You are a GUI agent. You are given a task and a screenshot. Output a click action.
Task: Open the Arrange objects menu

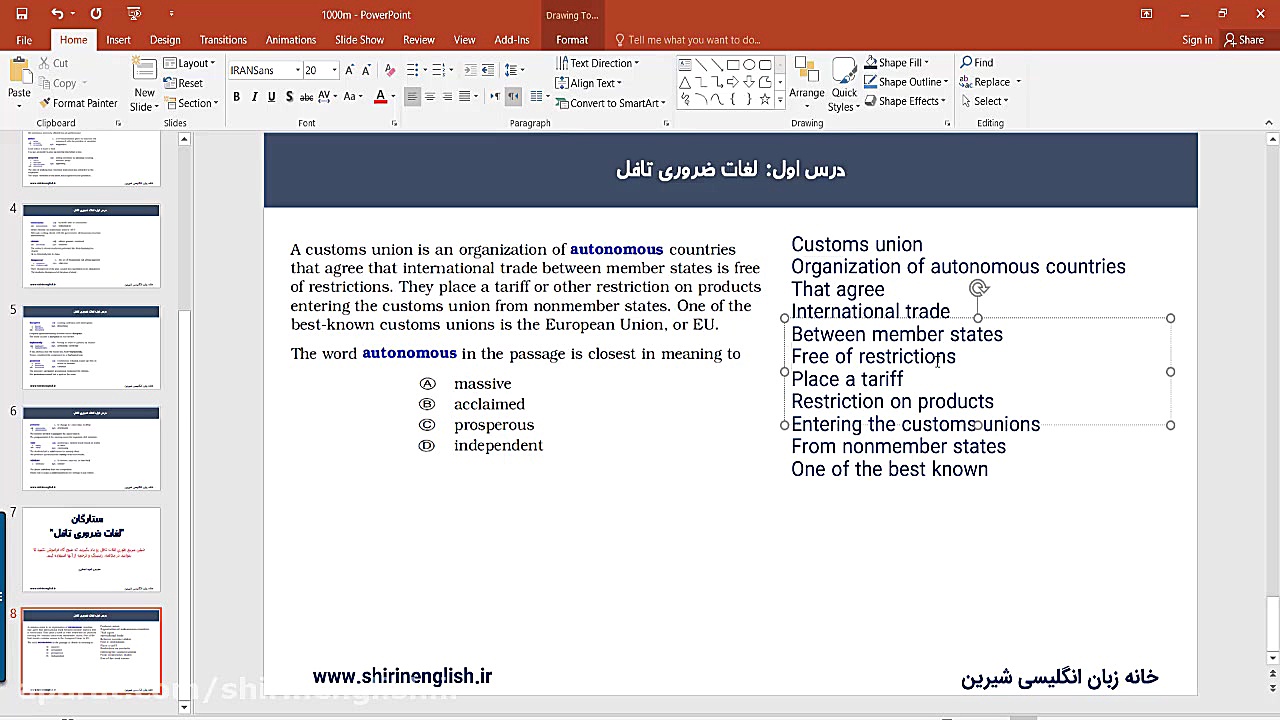point(807,84)
